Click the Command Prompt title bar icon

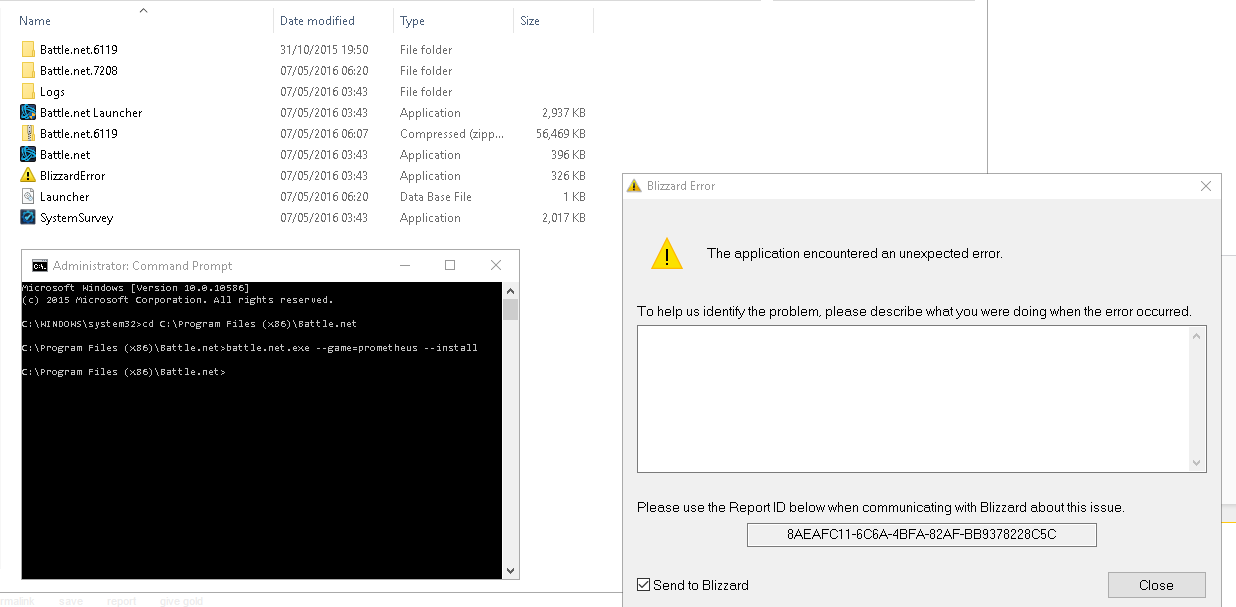coord(40,266)
